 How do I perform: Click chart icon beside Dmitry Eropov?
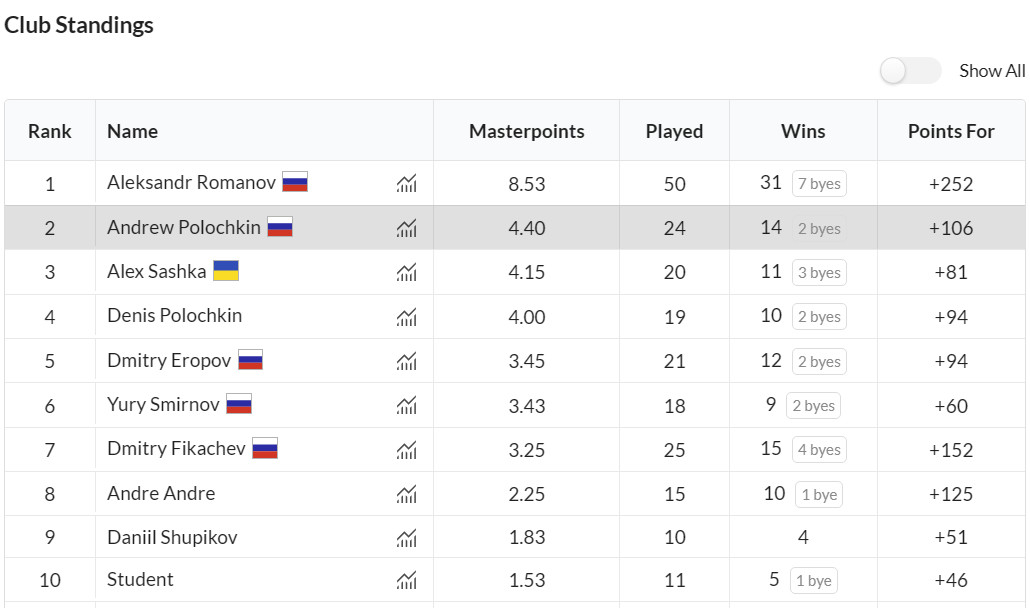[x=406, y=361]
